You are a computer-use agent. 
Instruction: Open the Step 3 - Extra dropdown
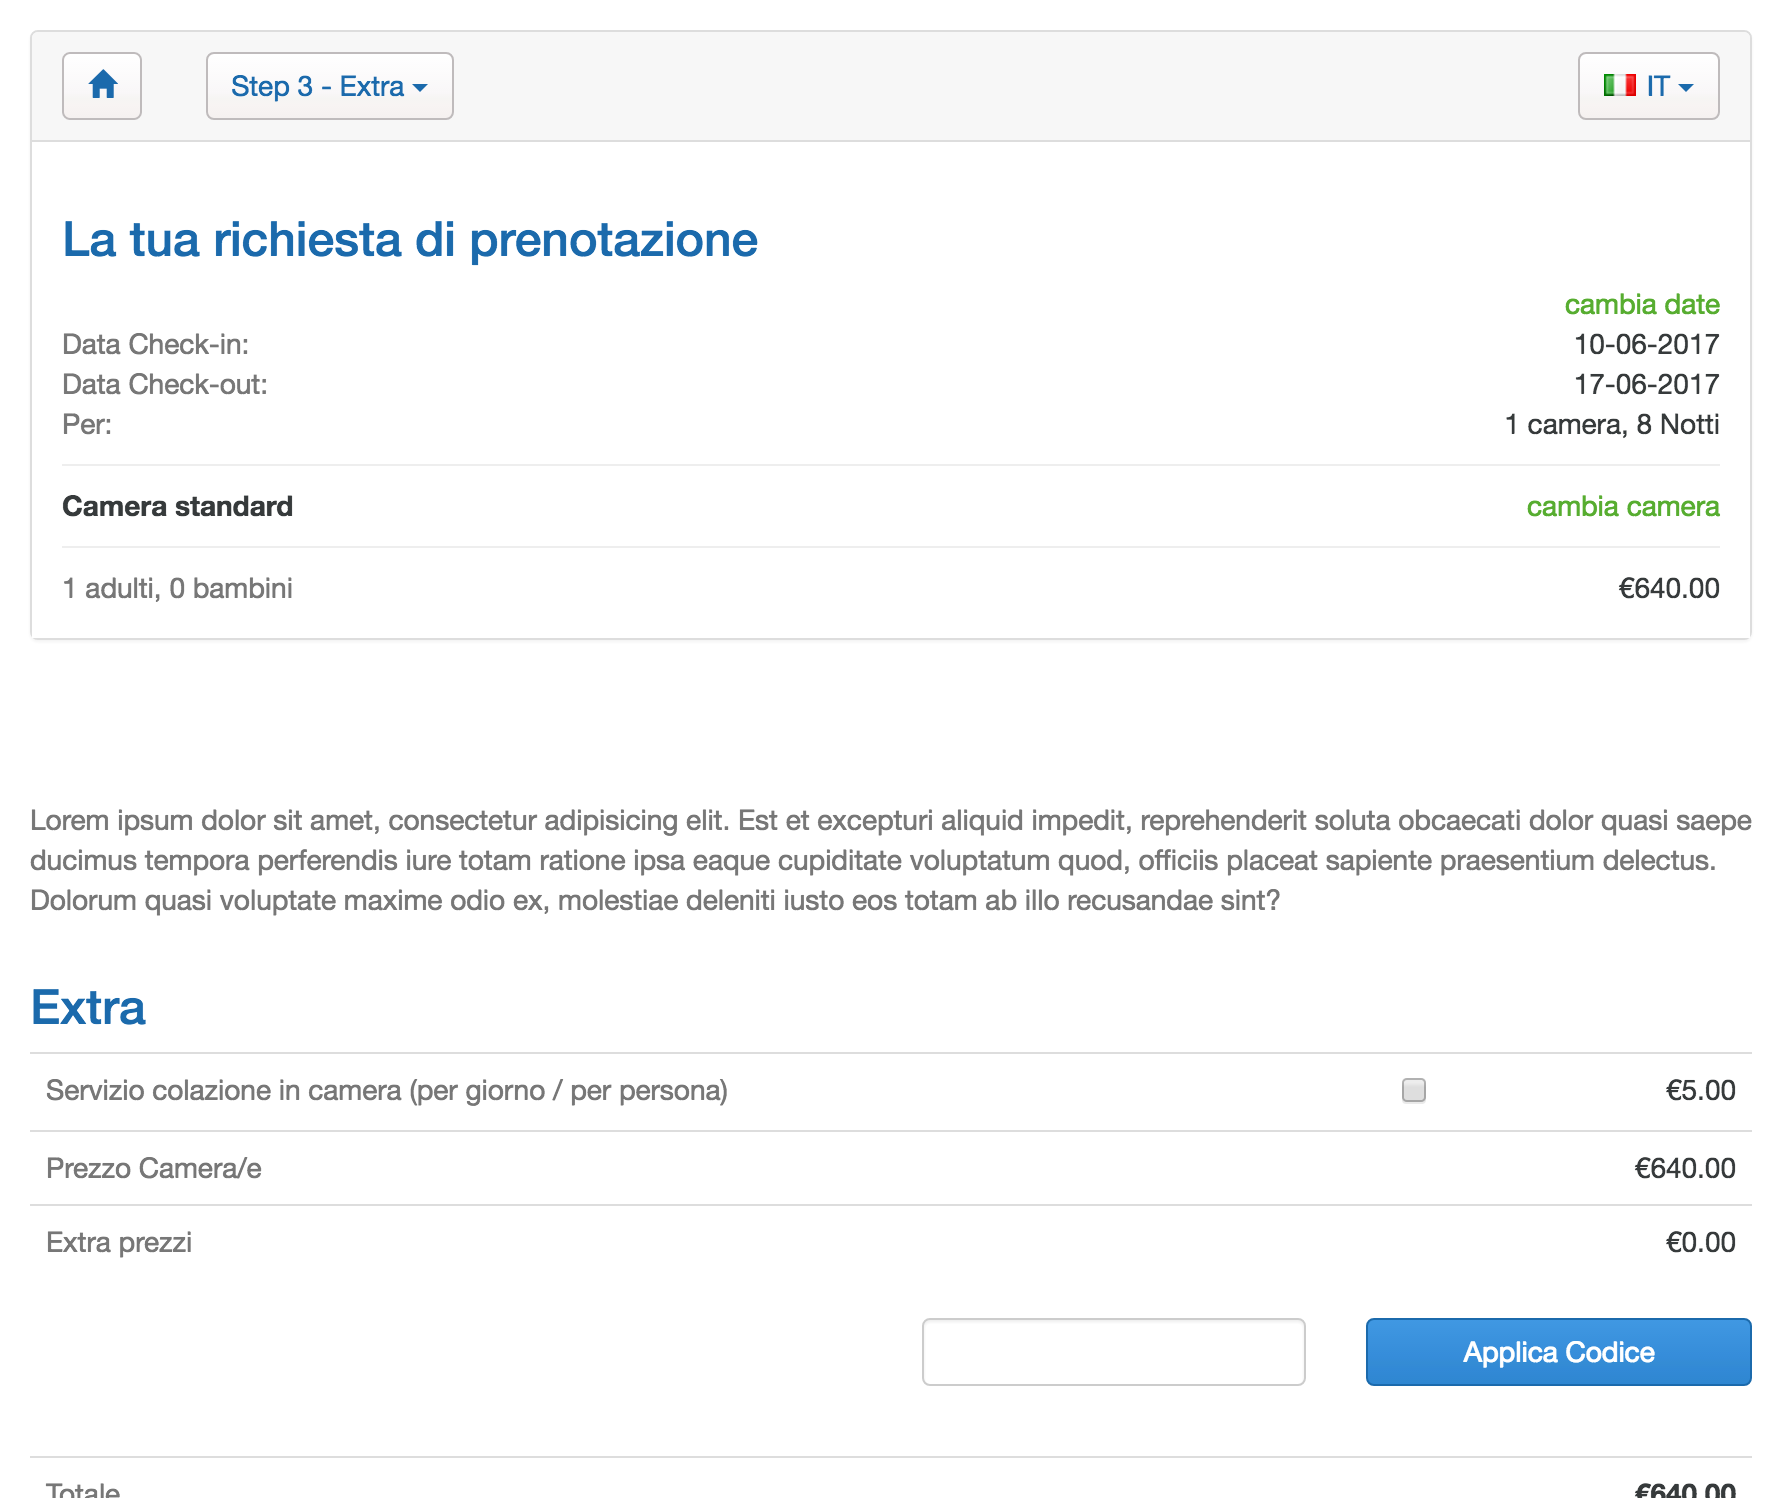click(329, 86)
